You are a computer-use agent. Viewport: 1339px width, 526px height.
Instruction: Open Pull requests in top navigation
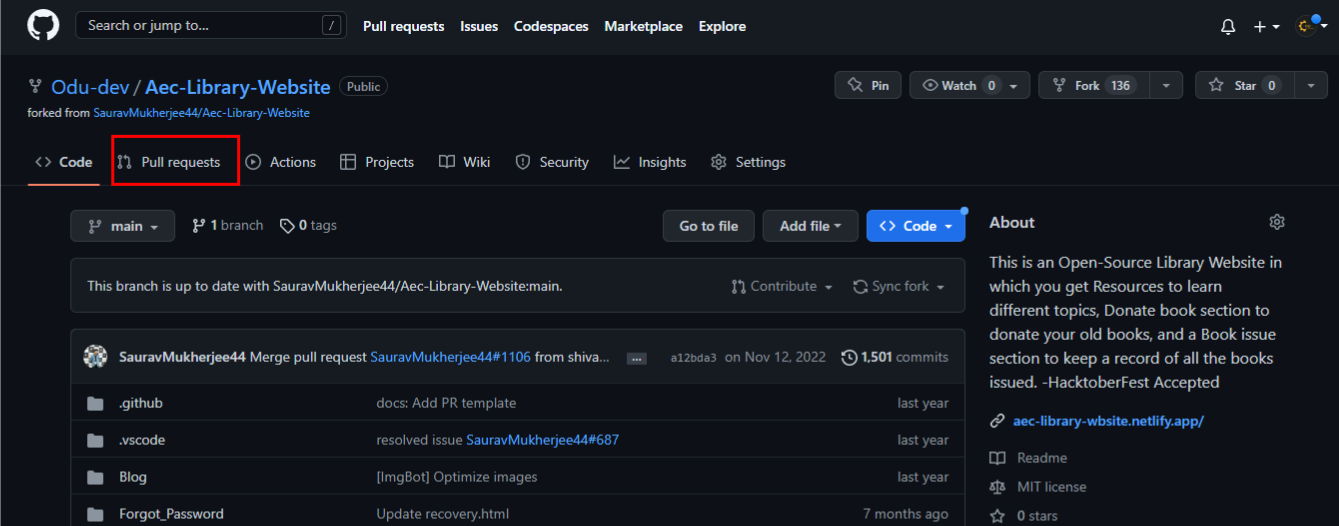403,26
